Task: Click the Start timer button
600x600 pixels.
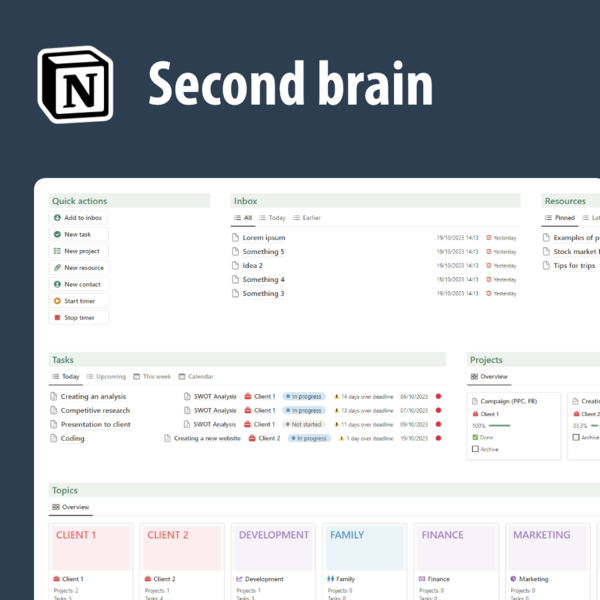Action: [79, 301]
